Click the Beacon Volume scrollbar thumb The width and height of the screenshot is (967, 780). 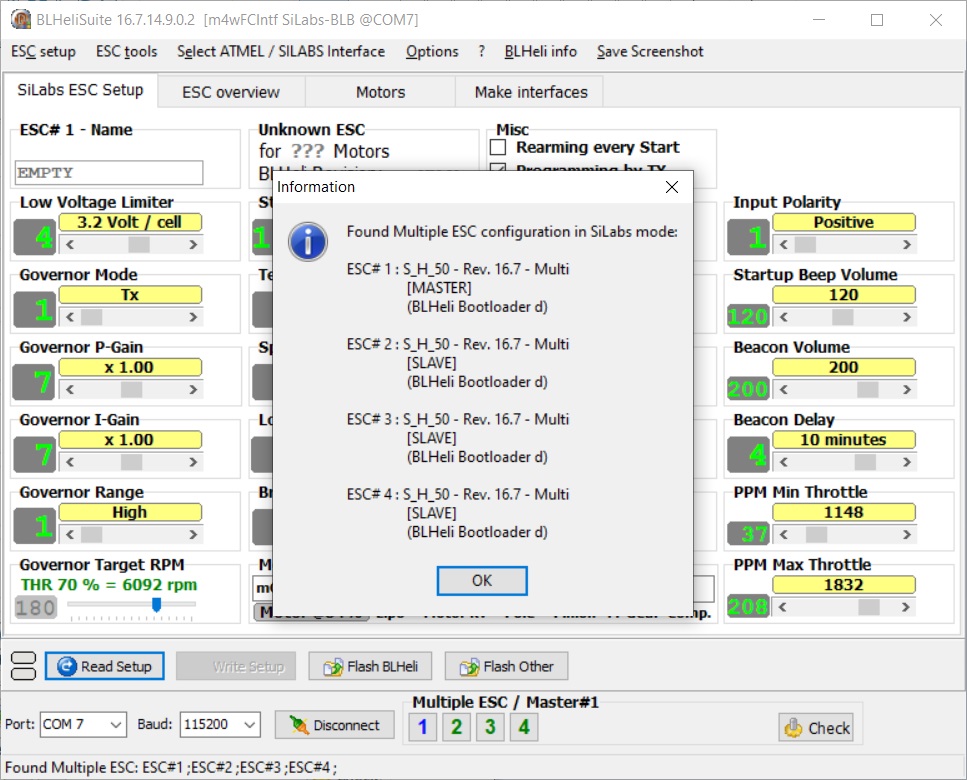tap(868, 390)
